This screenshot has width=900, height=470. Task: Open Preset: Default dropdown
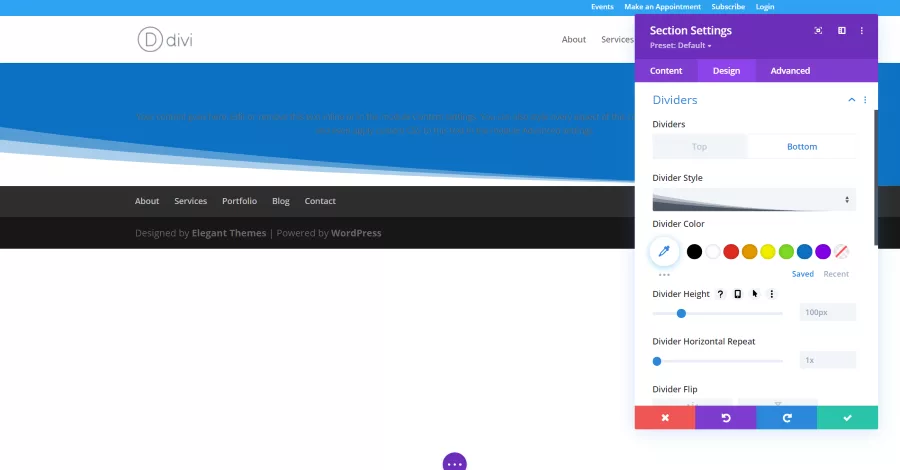[x=680, y=45]
